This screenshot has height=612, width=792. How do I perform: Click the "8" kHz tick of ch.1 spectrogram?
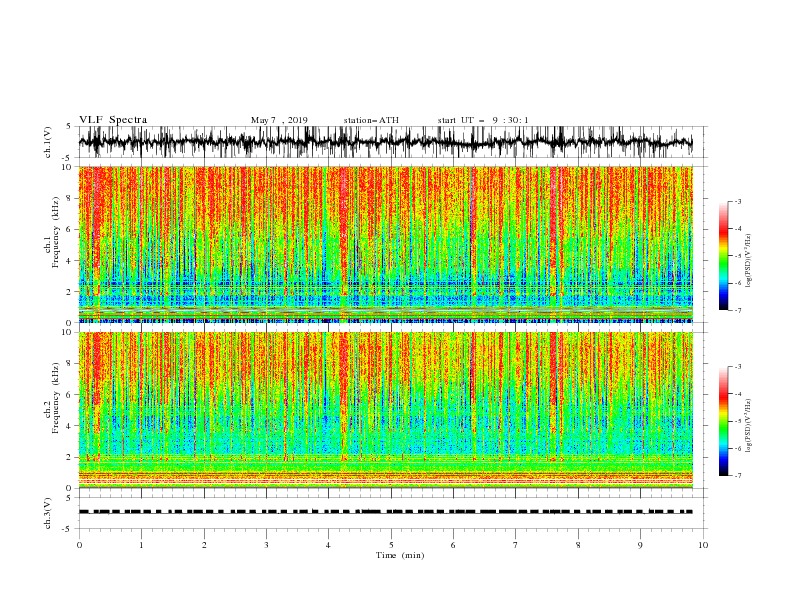[69, 198]
